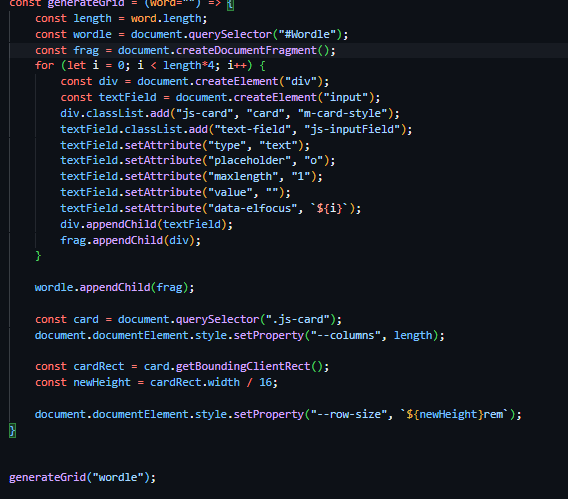Click 'div.appendChild(textField);' line
This screenshot has height=499, width=568.
[x=146, y=224]
